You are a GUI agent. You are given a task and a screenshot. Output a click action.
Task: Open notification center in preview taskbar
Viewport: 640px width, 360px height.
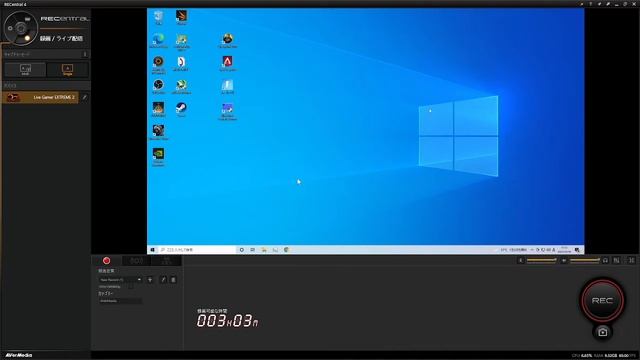tap(577, 249)
